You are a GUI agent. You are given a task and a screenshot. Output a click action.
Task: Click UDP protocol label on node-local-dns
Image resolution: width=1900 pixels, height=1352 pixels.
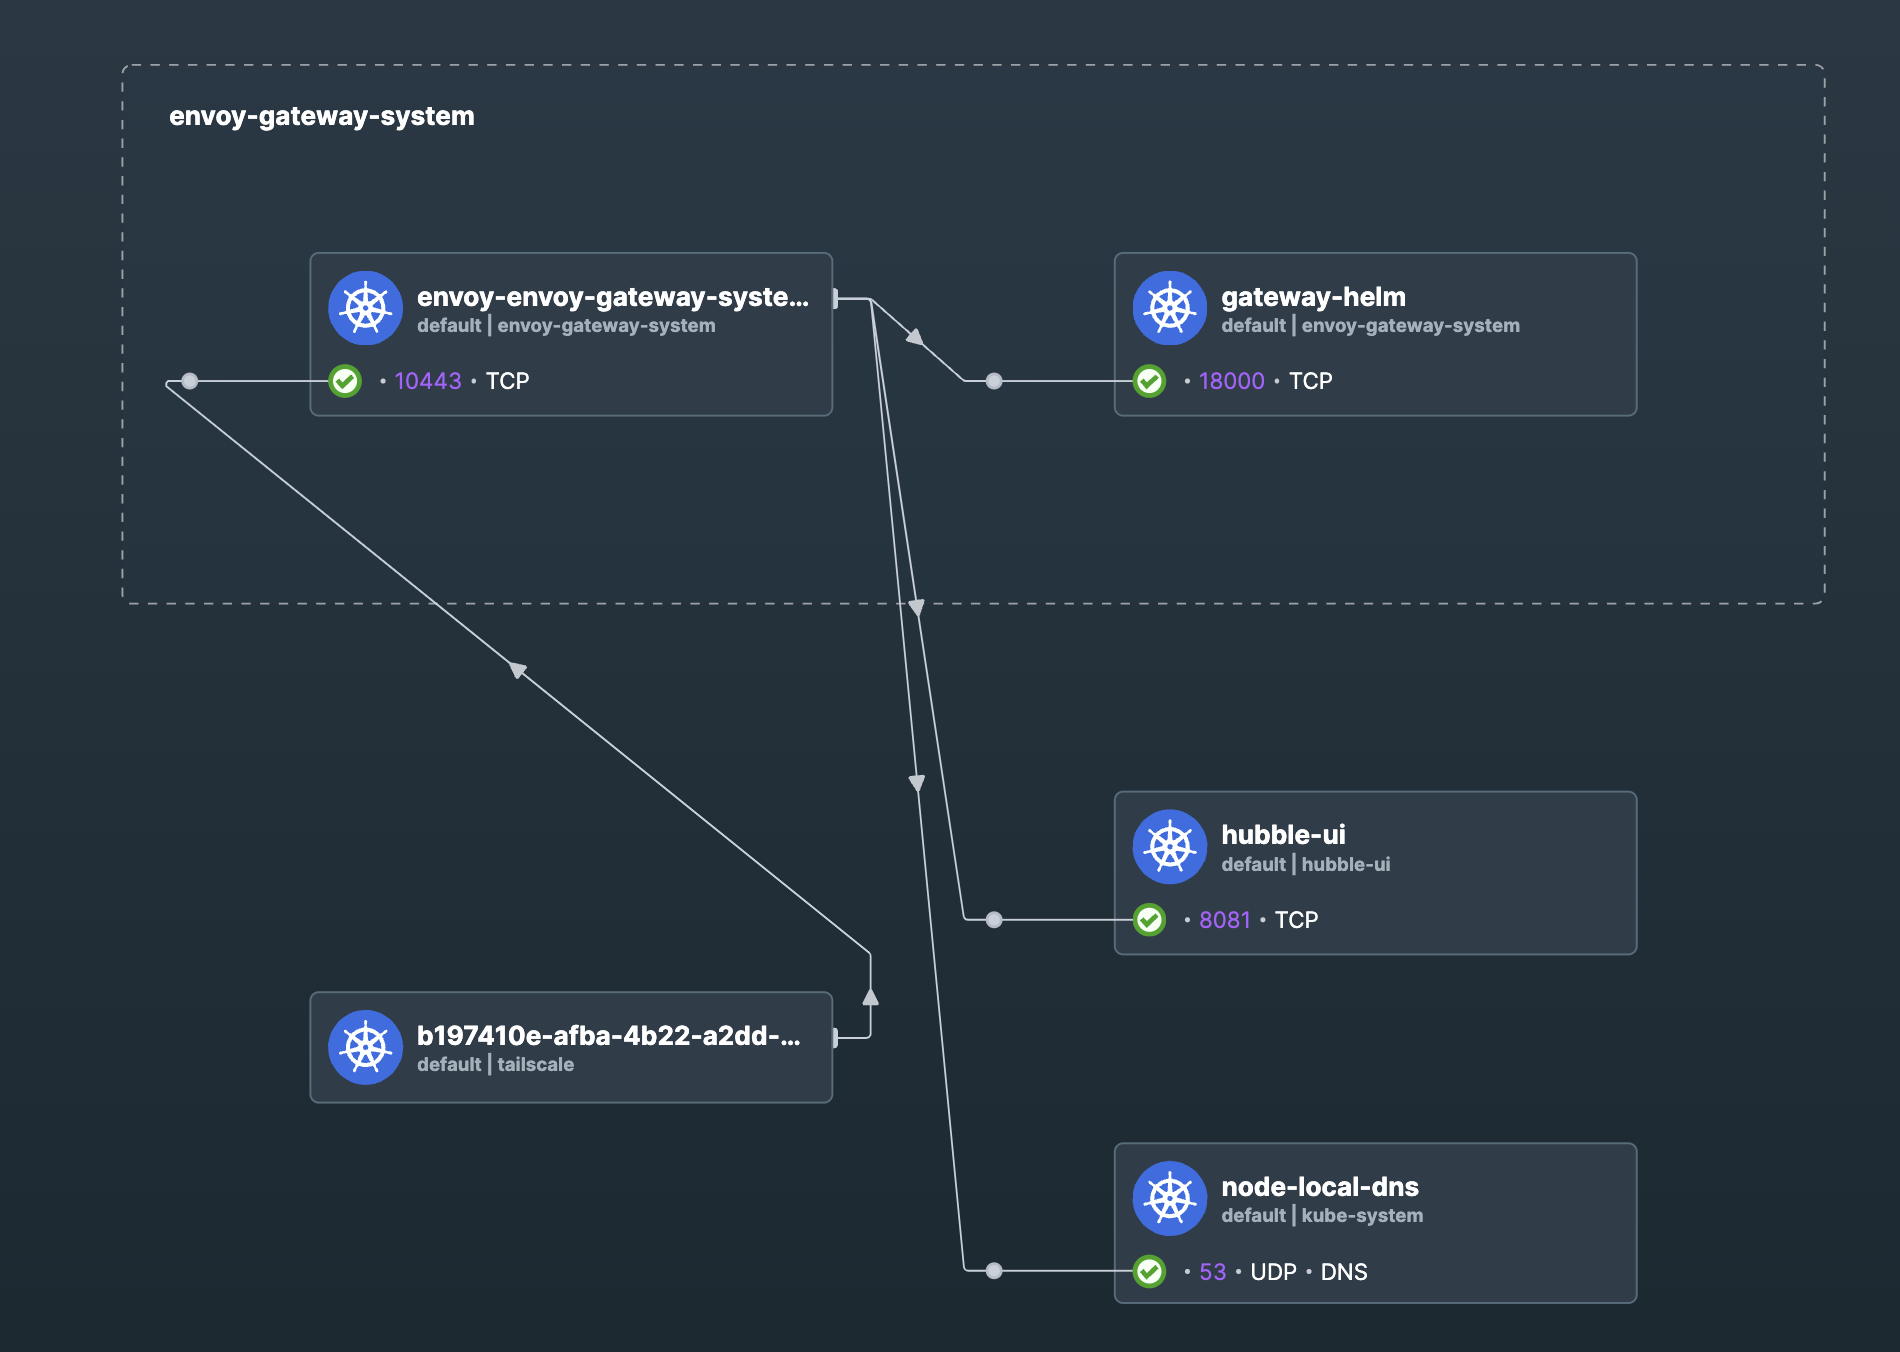[1273, 1272]
